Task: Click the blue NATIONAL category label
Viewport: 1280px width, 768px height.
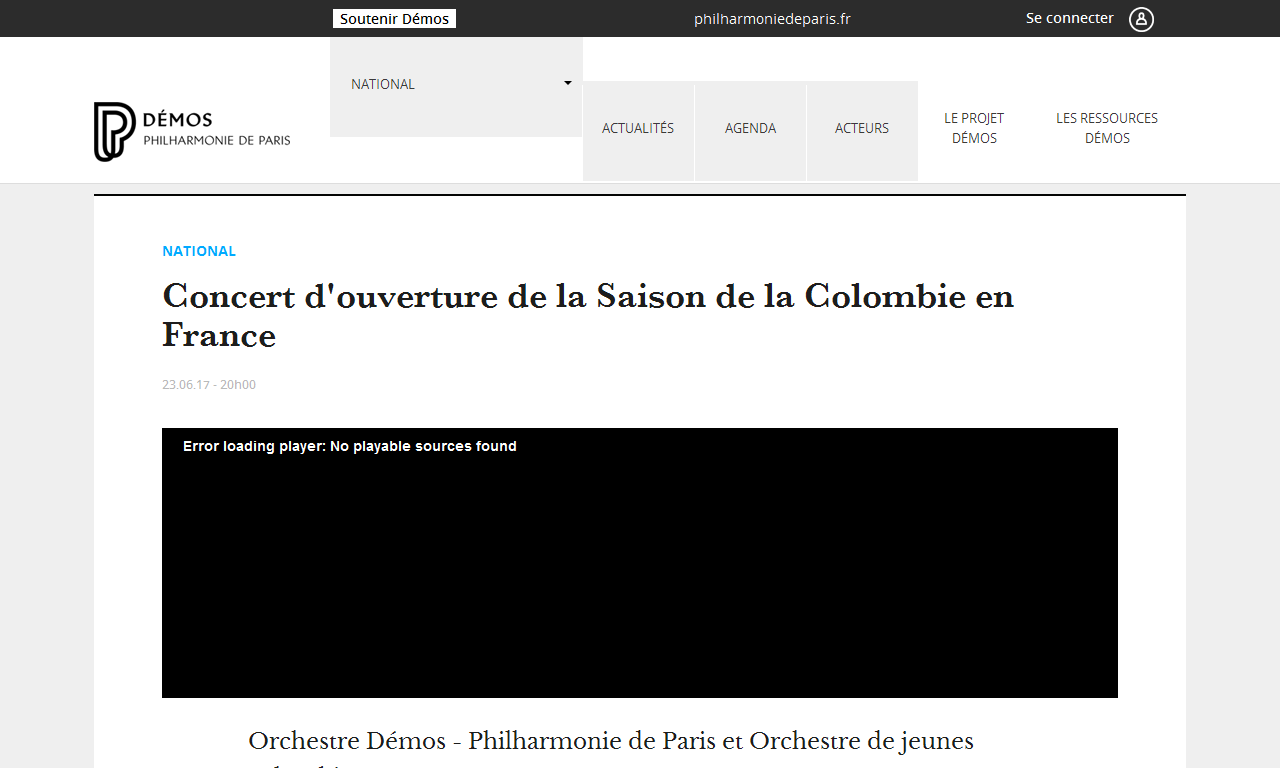Action: click(x=199, y=251)
